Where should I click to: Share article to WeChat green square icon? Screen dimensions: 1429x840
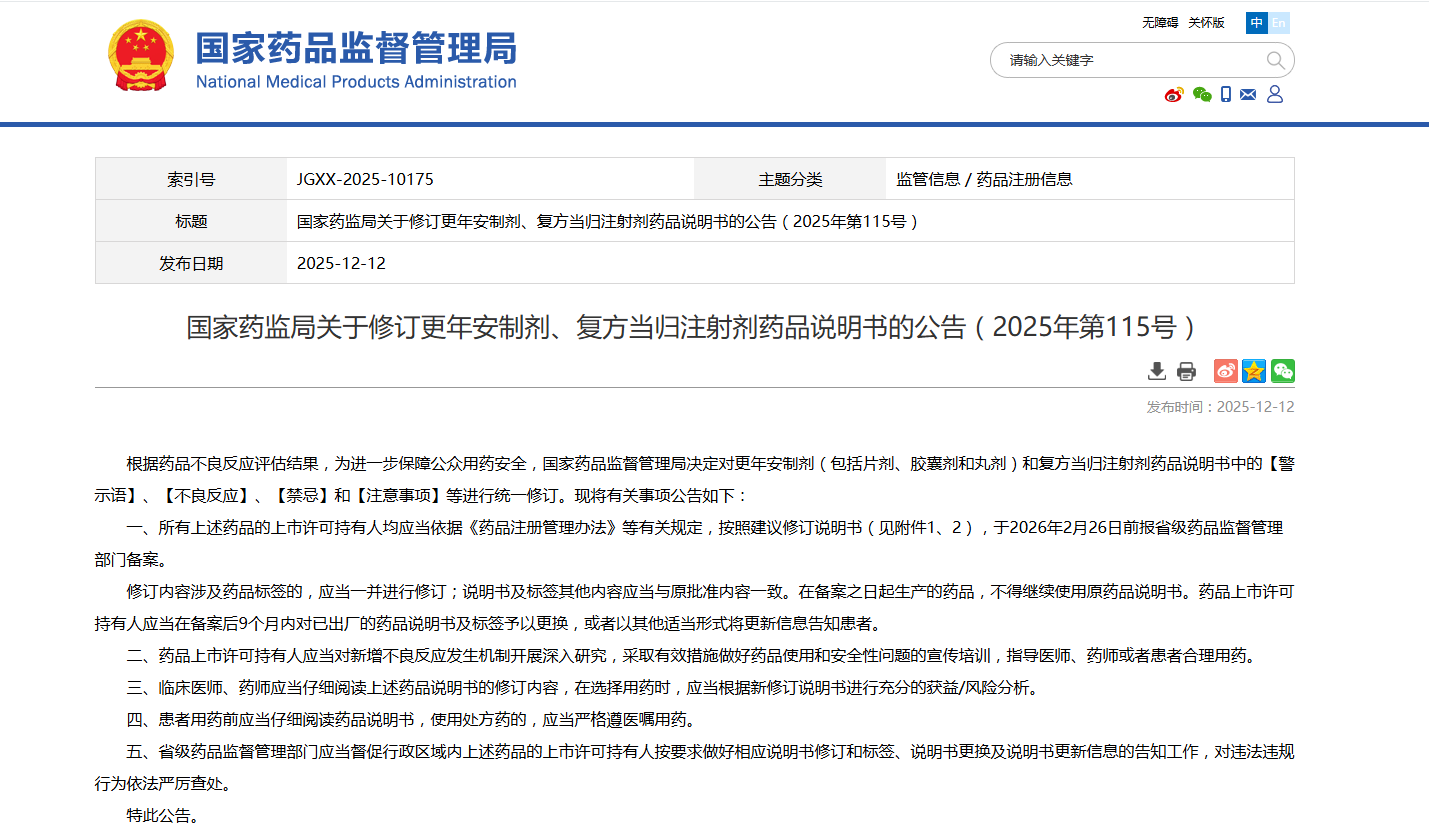tap(1283, 371)
